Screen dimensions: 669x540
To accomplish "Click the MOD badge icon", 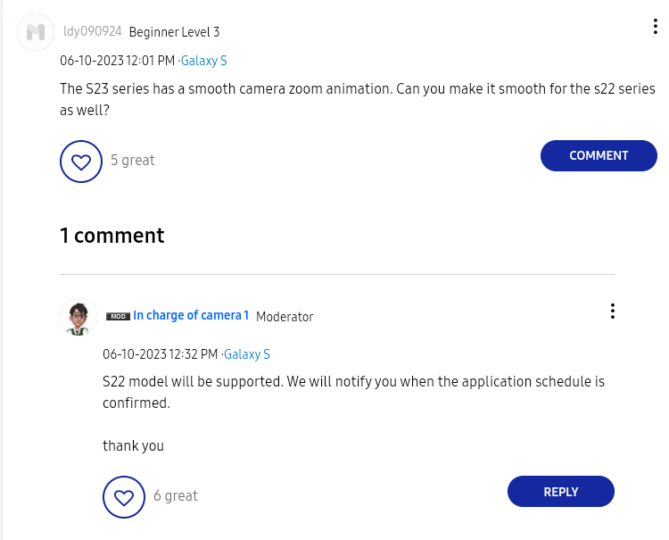I will click(118, 316).
